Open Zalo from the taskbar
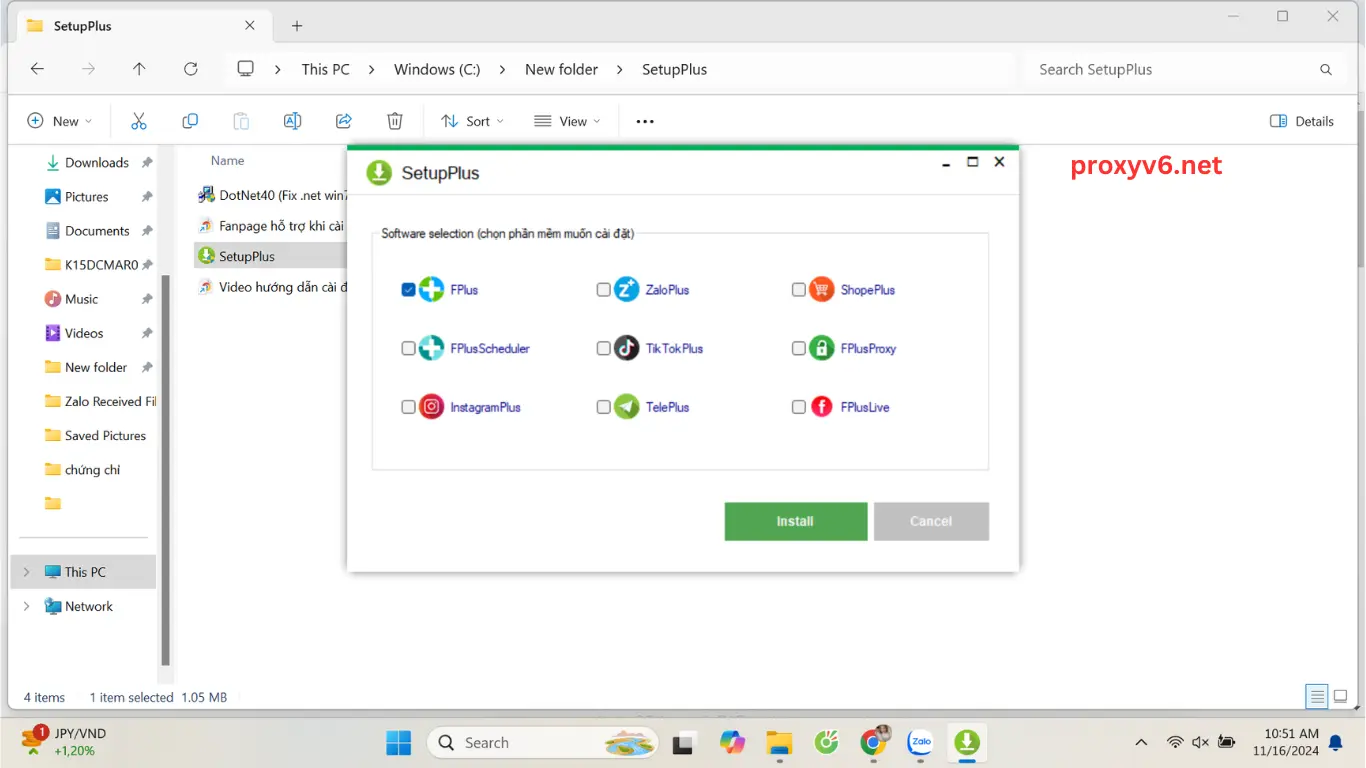Image resolution: width=1366 pixels, height=768 pixels. [920, 743]
